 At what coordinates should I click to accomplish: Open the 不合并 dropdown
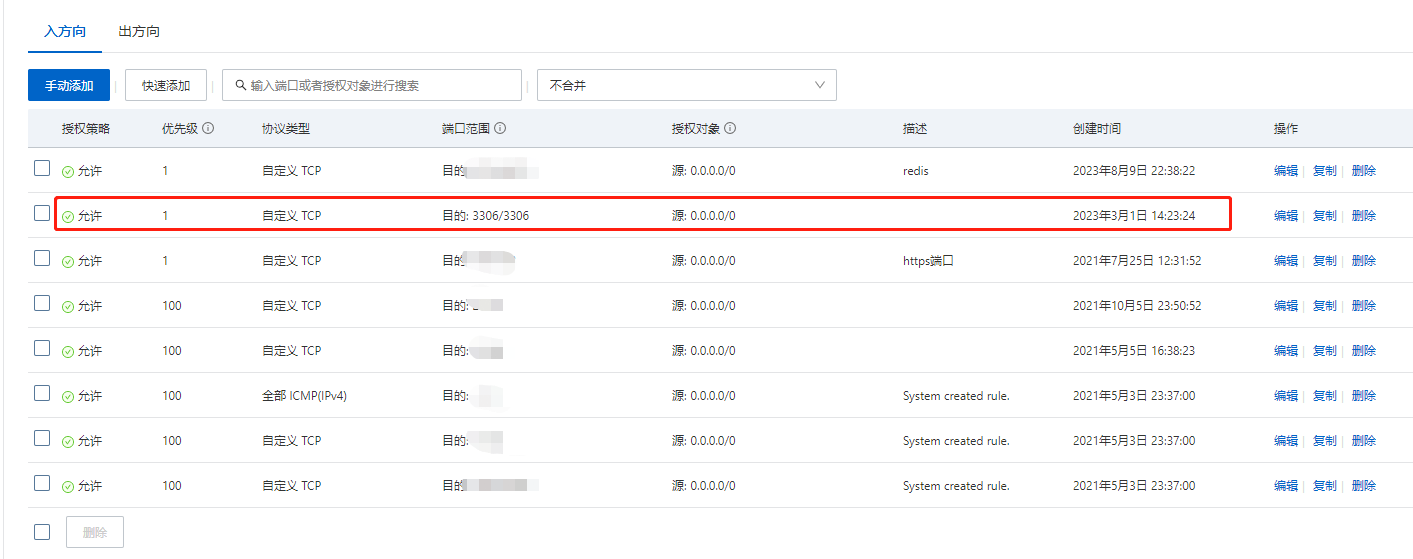tap(687, 85)
